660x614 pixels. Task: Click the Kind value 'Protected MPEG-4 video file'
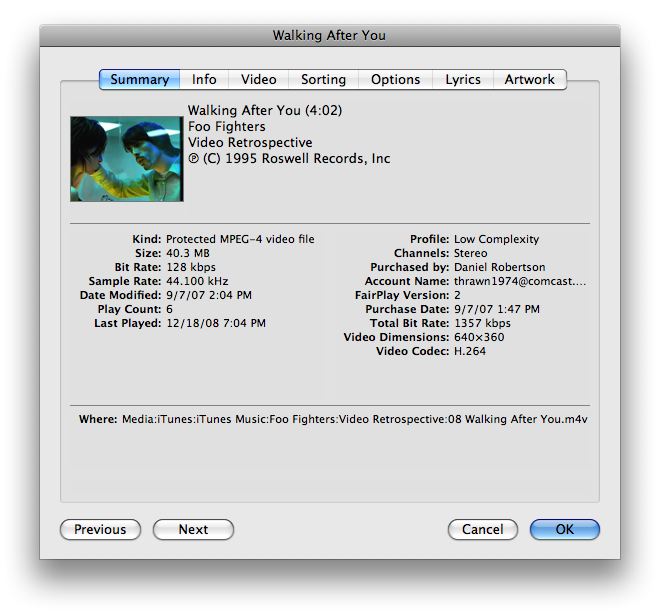(x=240, y=239)
